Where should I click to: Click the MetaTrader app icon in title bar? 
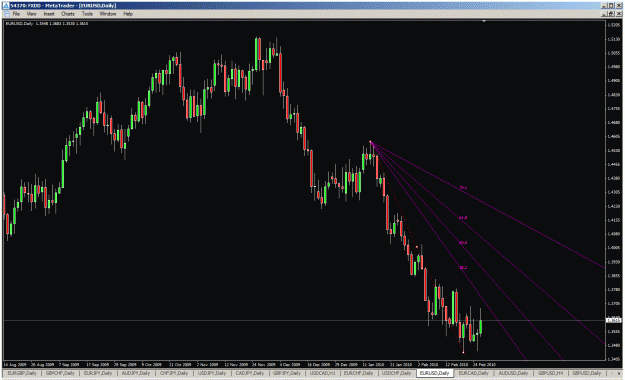[x=6, y=6]
